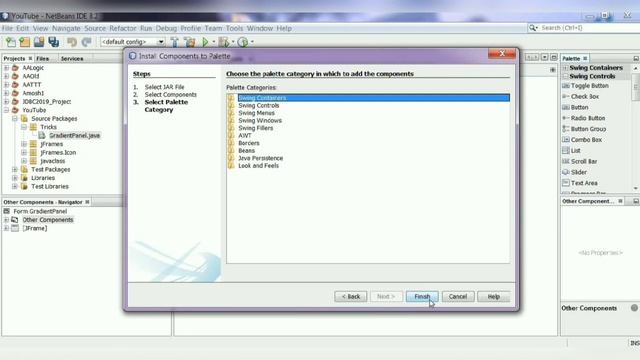Click the Scroll Bar palette icon

click(566, 161)
